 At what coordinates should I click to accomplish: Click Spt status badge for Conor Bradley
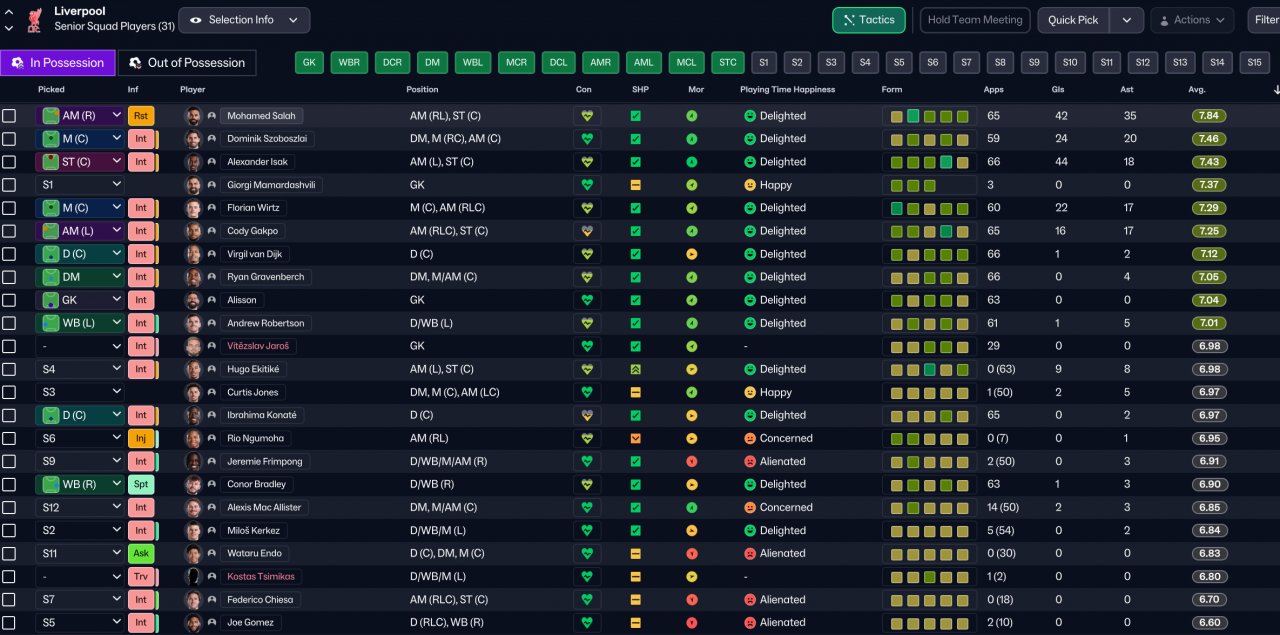141,484
